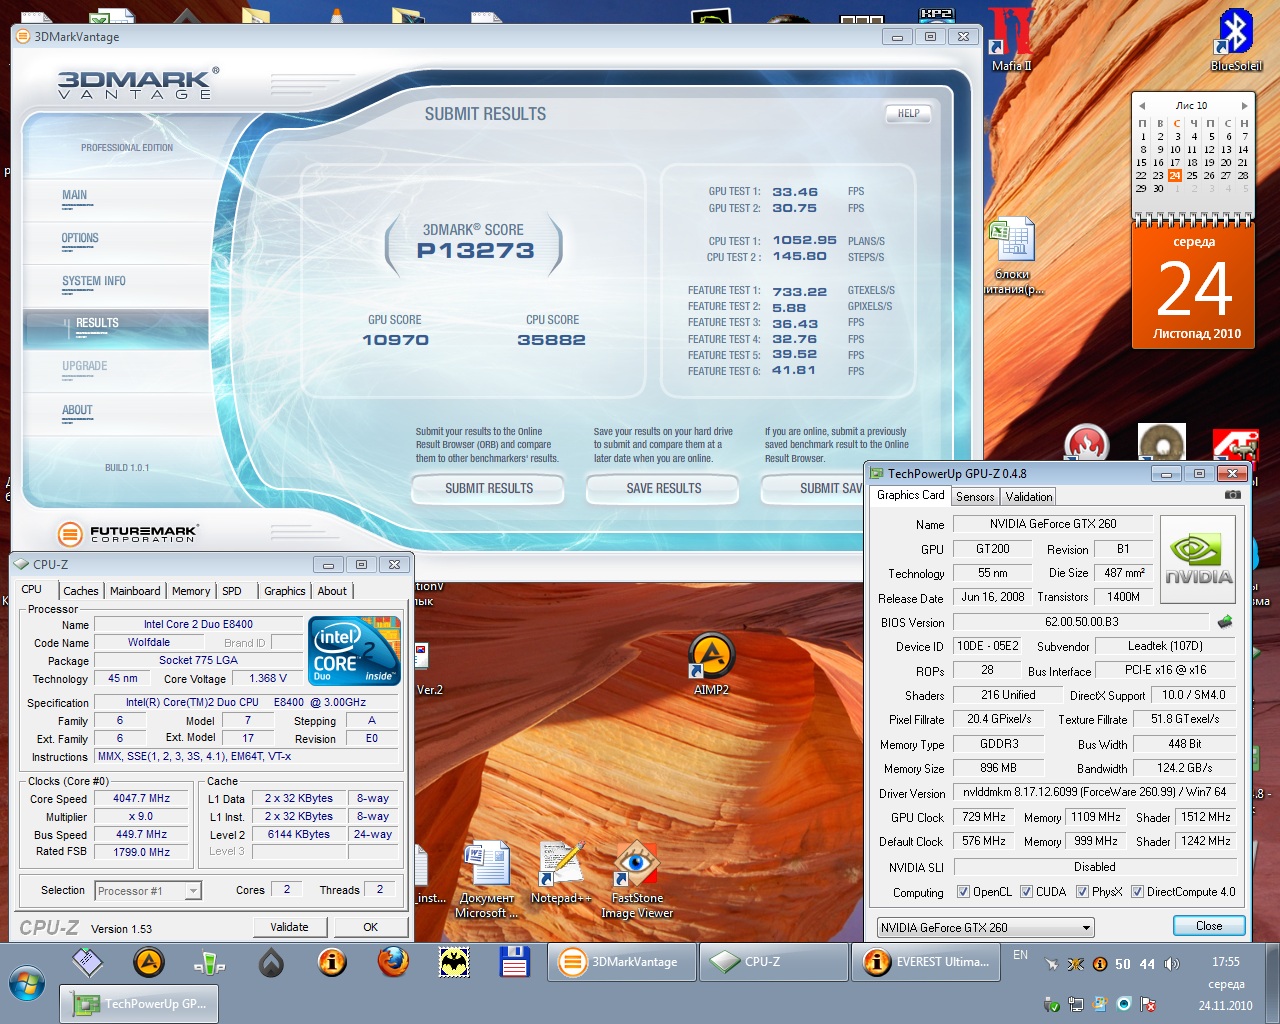Go to next month in calendar gadget
The image size is (1280, 1024).
pyautogui.click(x=1244, y=105)
